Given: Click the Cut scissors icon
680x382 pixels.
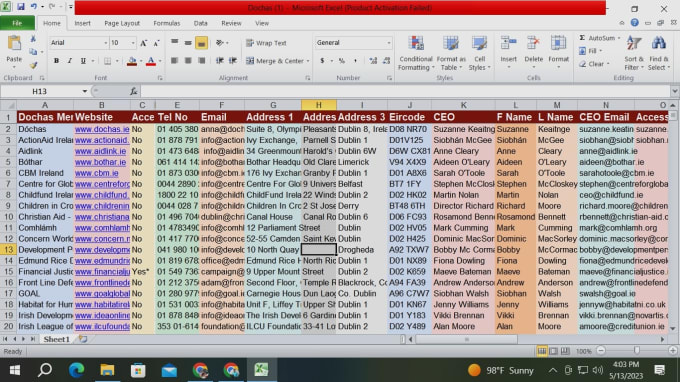Looking at the screenshot, I should 33,39.
